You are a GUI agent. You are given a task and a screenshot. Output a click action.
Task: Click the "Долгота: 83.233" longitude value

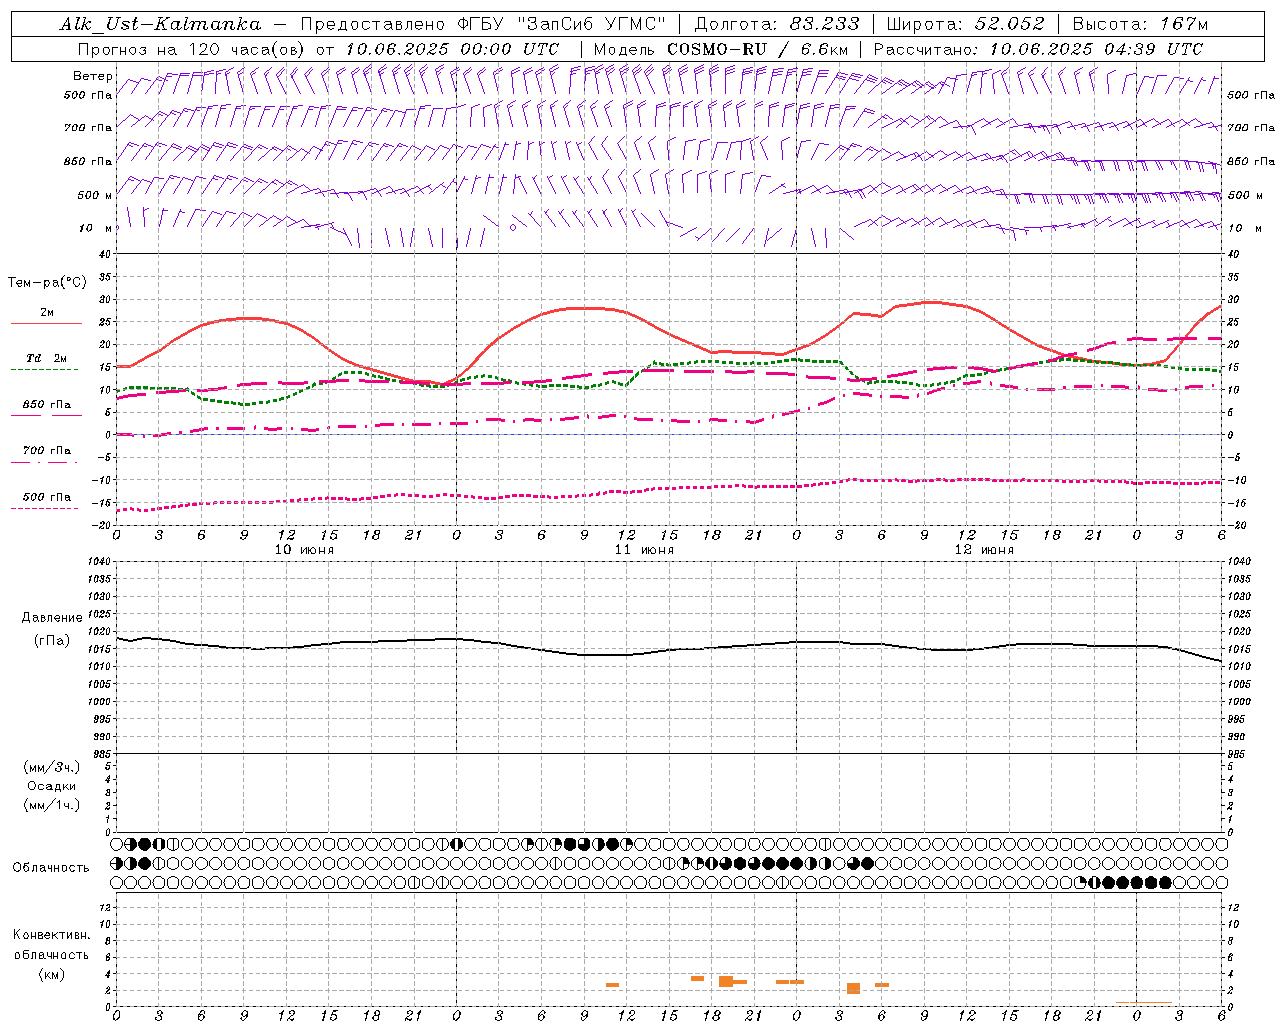click(x=777, y=24)
